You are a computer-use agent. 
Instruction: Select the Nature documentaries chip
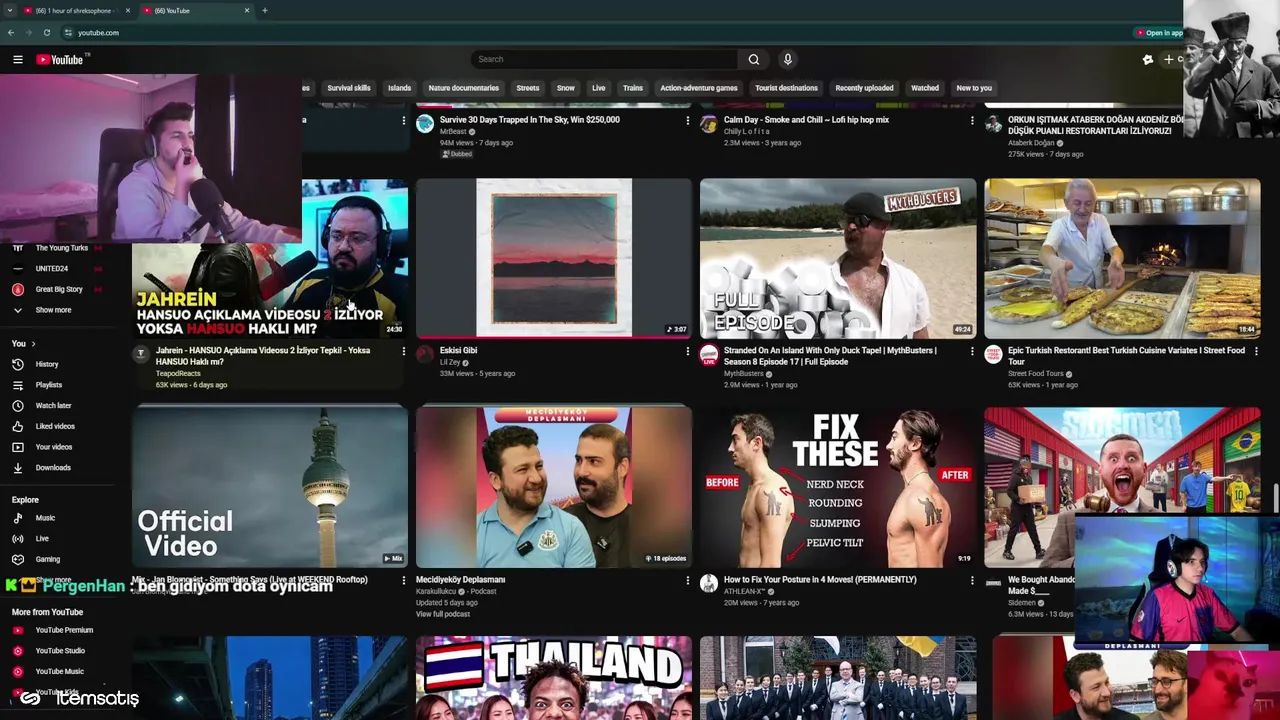(x=463, y=88)
